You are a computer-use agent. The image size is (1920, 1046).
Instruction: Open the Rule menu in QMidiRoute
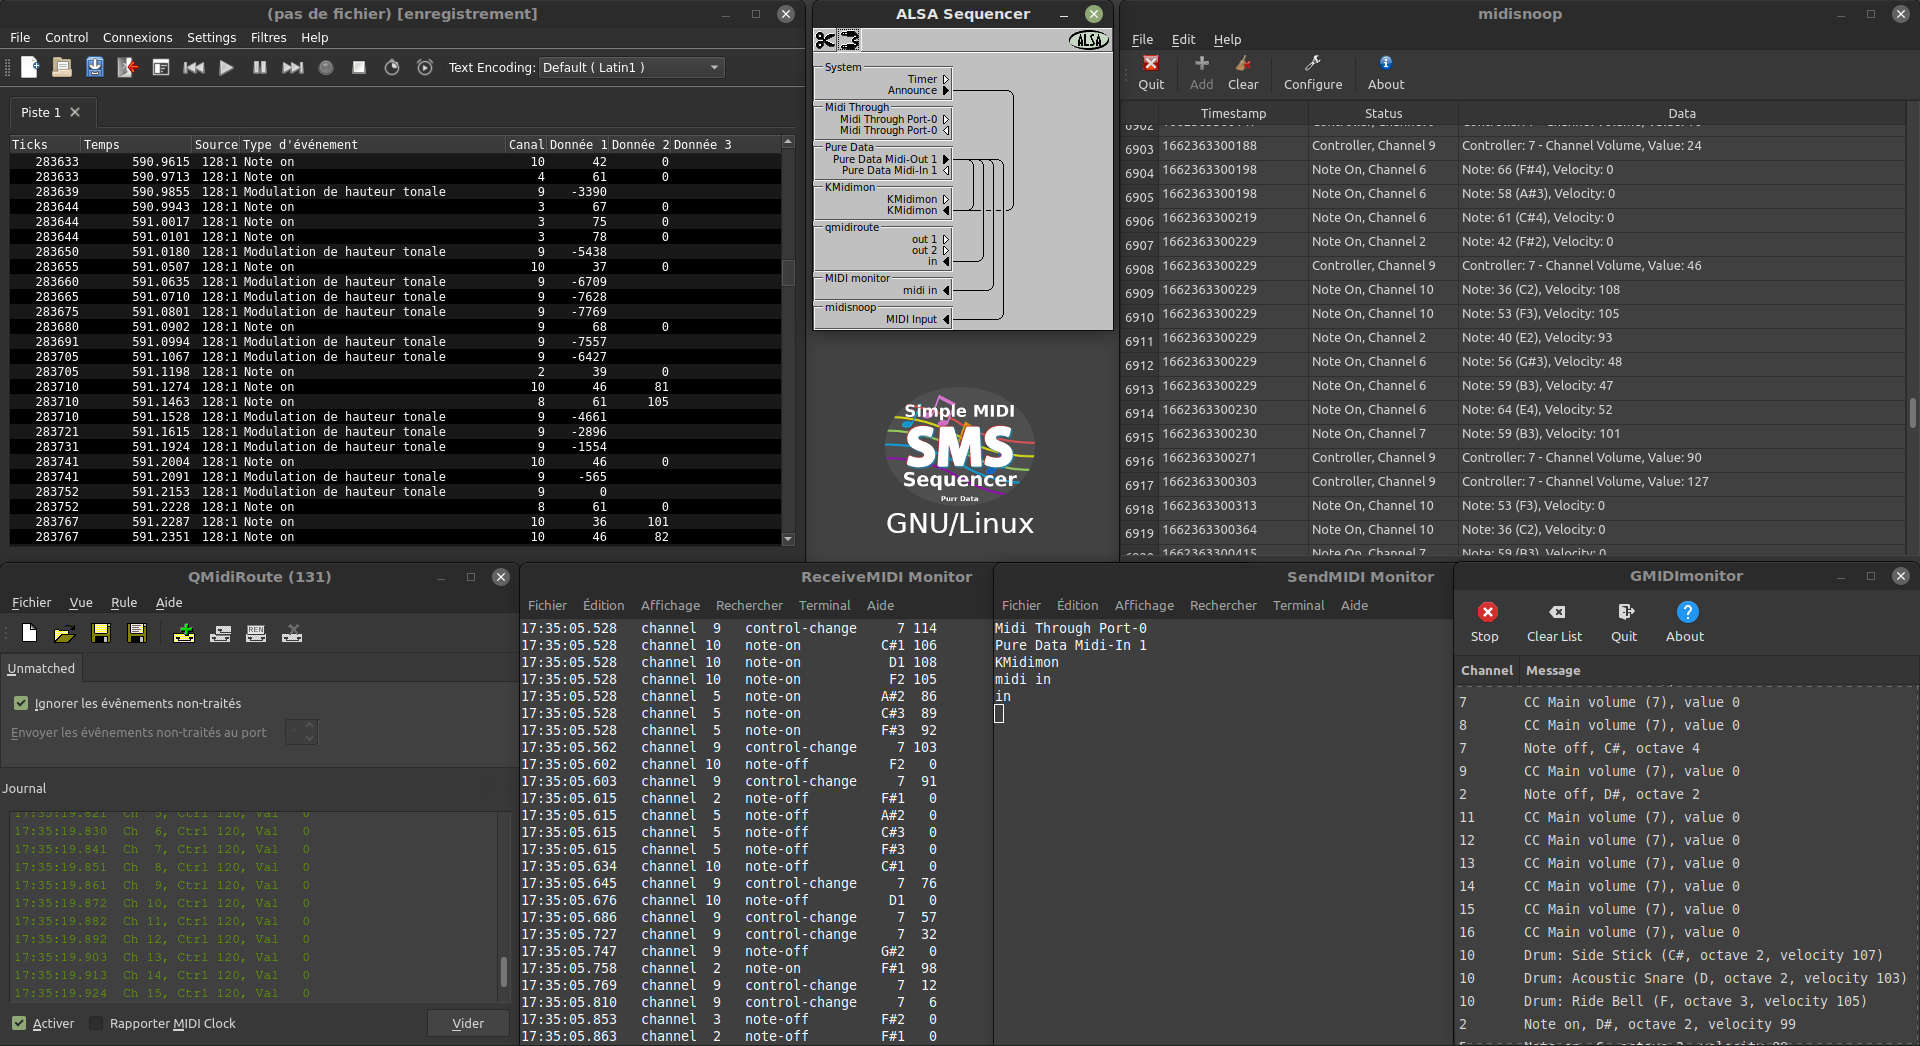pyautogui.click(x=124, y=602)
